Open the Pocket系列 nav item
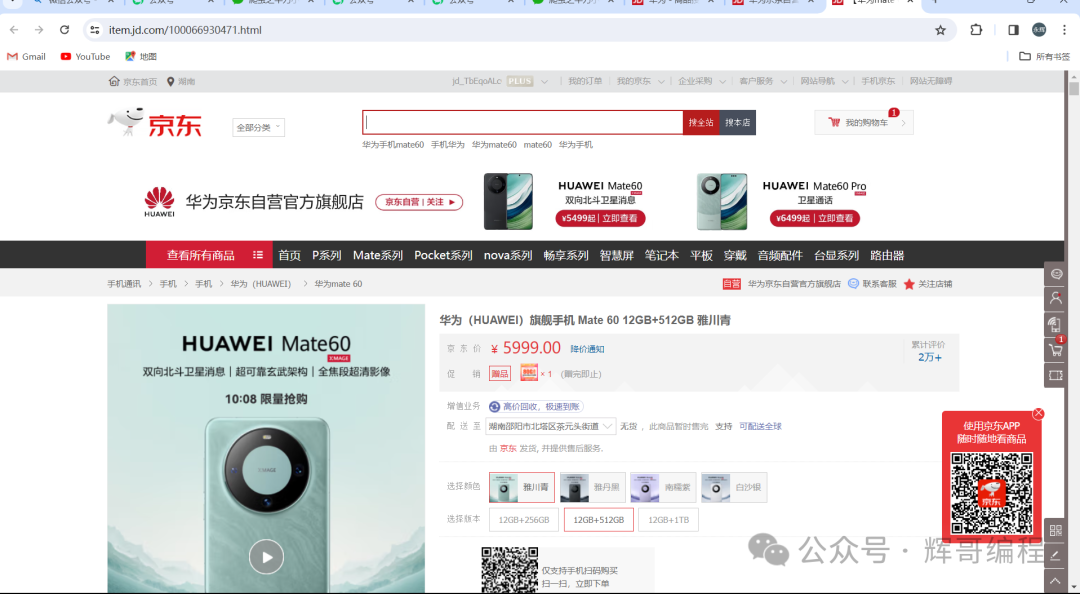The height and width of the screenshot is (594, 1080). 443,255
